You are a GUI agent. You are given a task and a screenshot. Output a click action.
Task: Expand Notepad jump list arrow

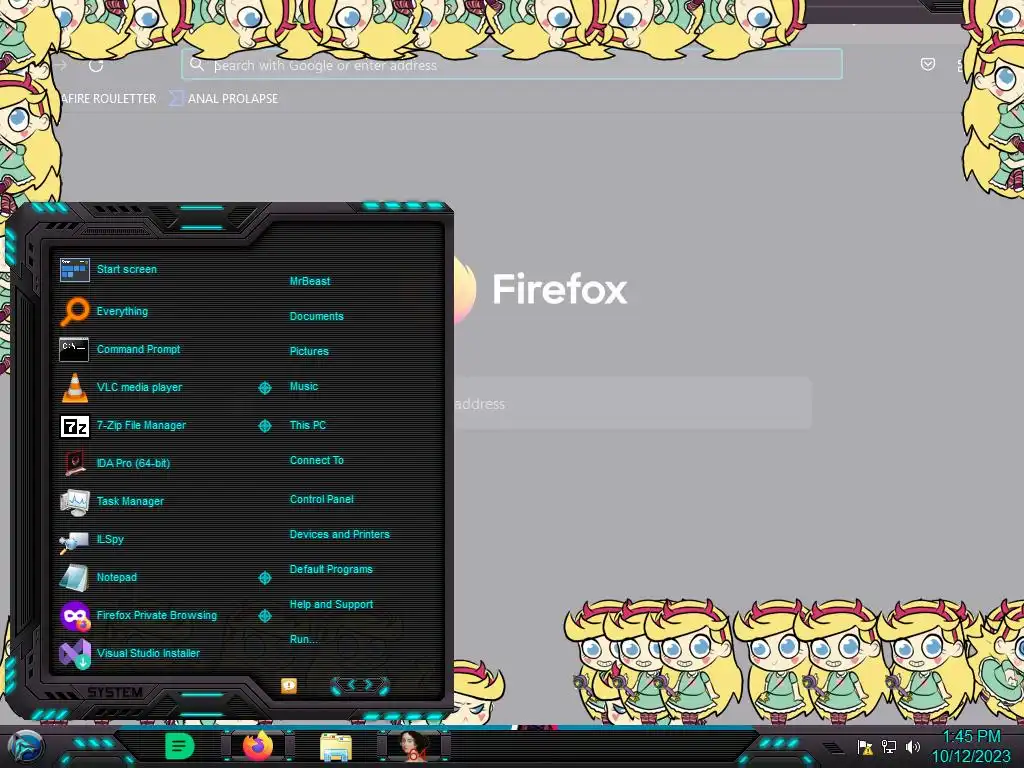[x=264, y=578]
